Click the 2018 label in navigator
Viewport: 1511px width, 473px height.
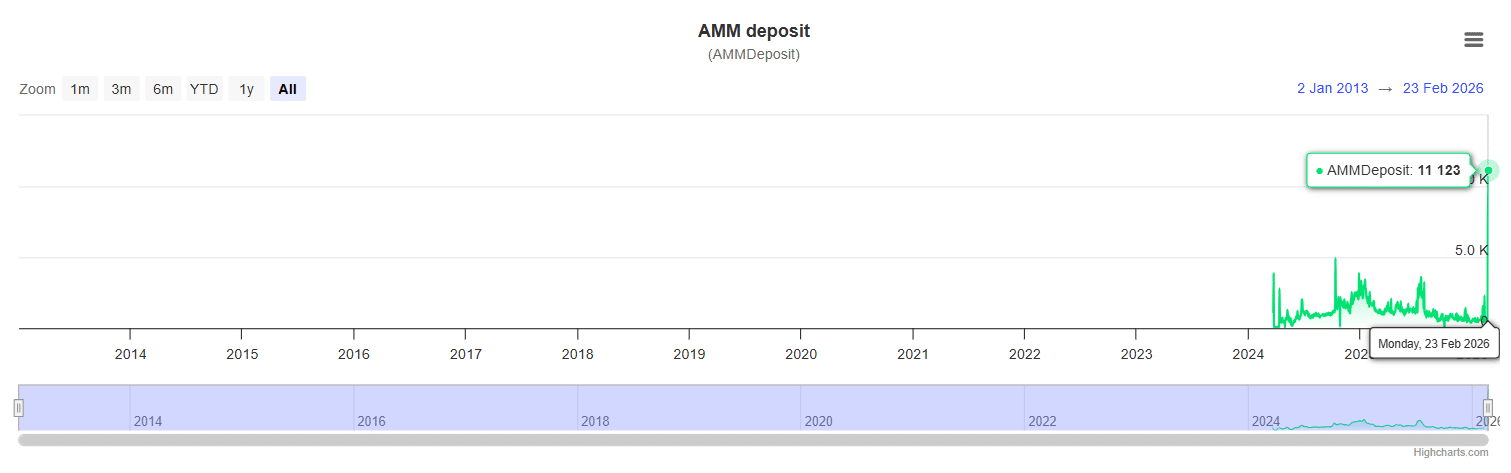tap(595, 421)
